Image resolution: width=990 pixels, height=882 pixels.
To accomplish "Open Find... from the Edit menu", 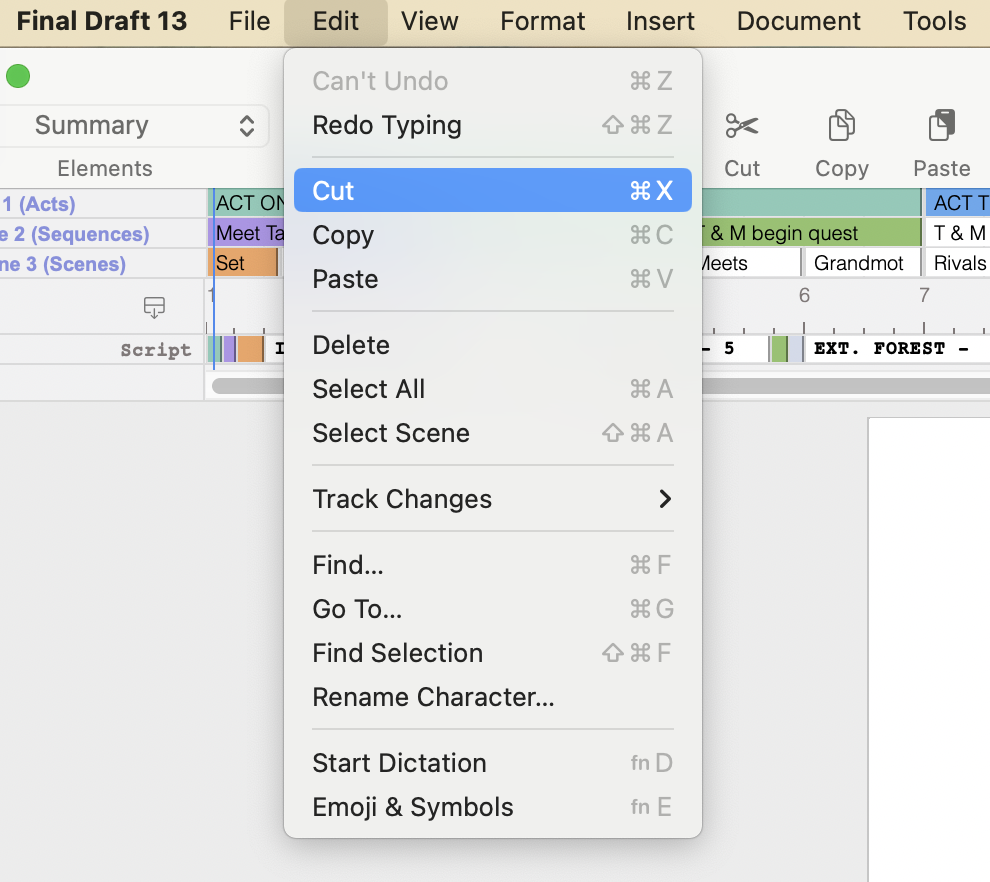I will (x=492, y=565).
